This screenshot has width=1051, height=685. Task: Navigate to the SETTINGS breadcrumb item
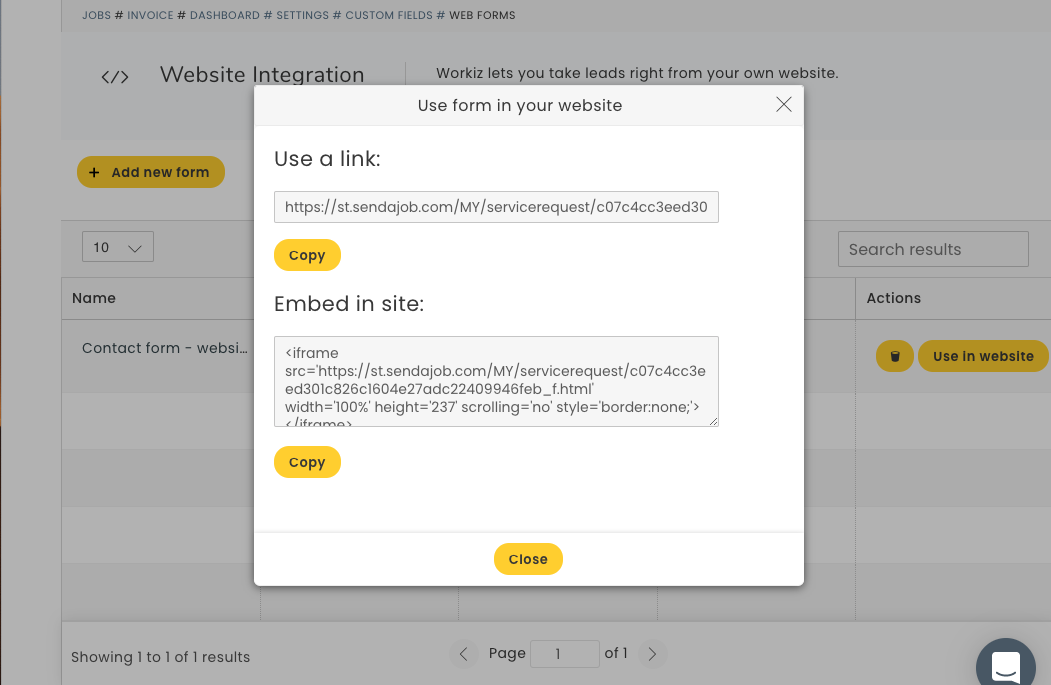click(302, 15)
